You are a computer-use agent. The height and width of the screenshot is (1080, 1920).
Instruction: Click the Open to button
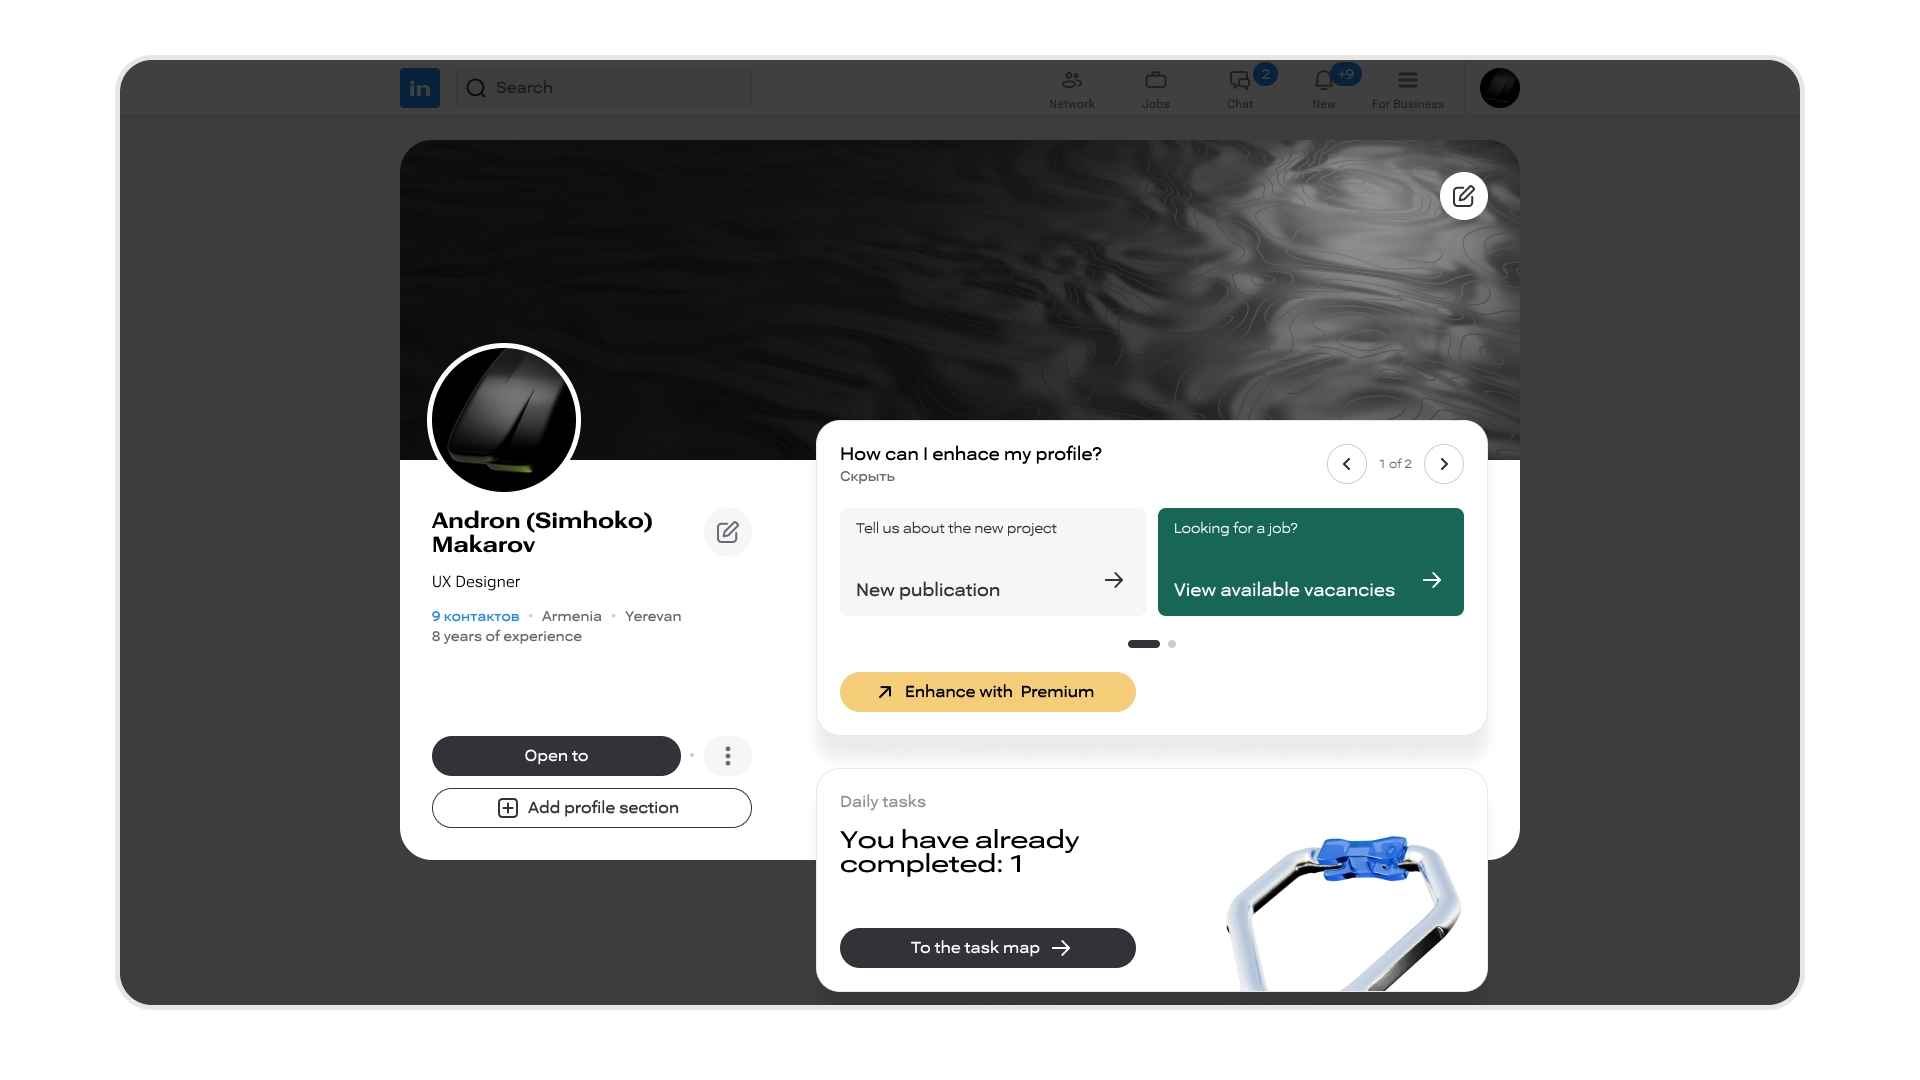pyautogui.click(x=556, y=756)
